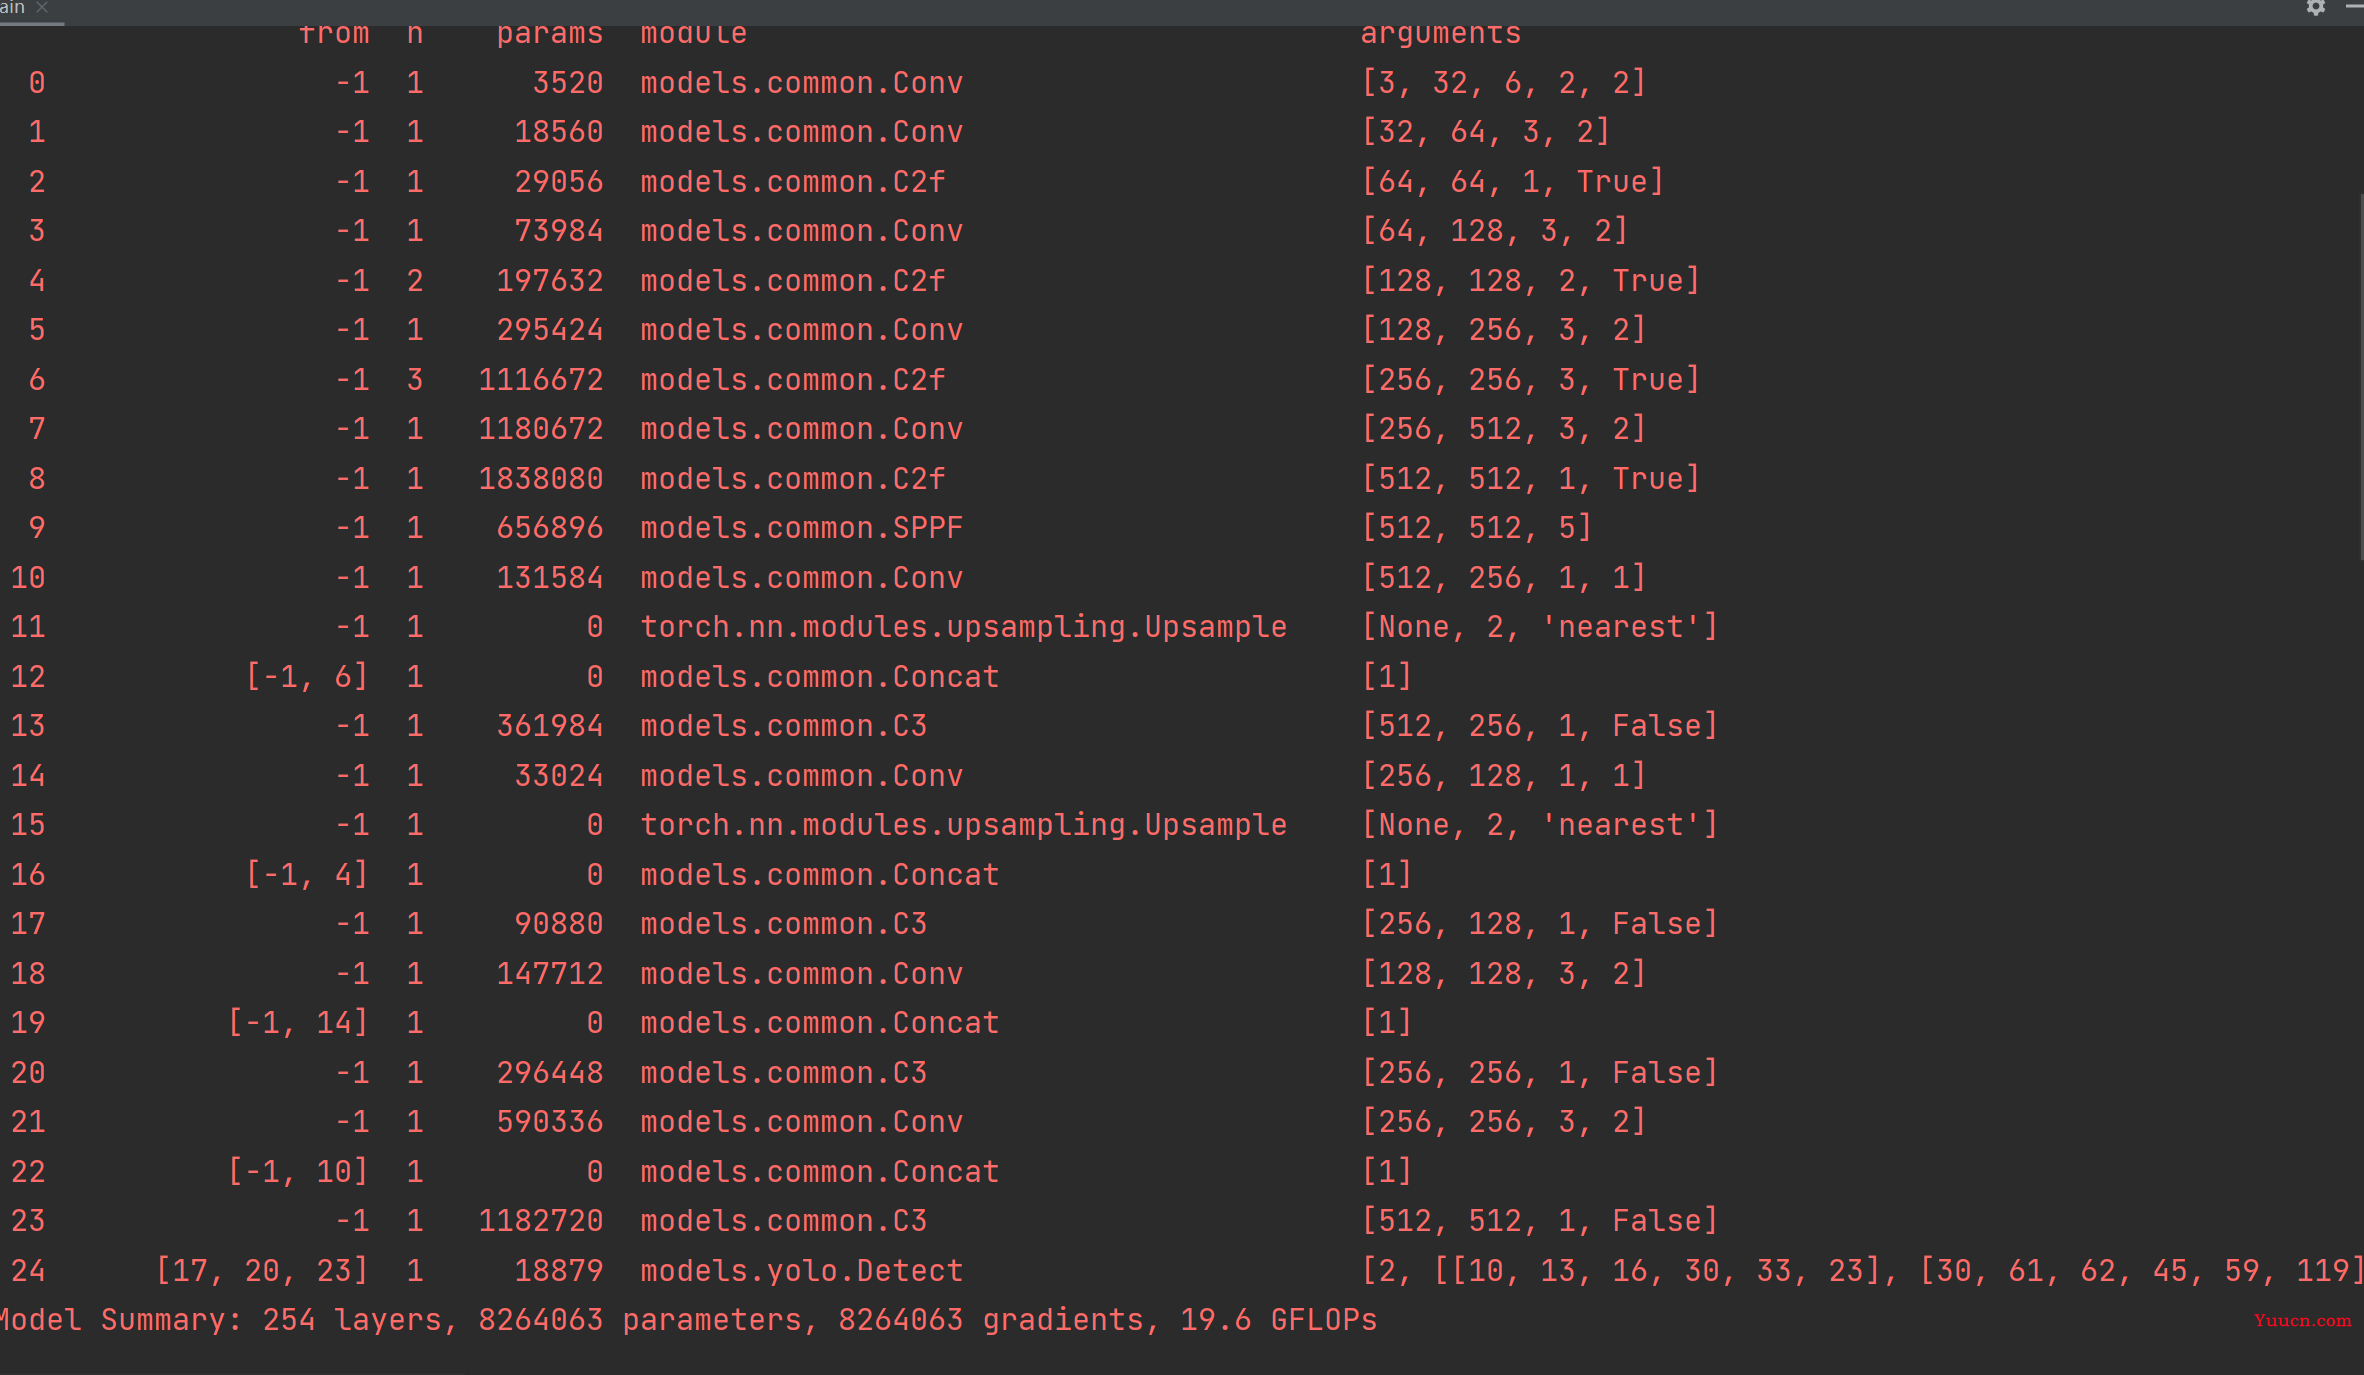Click the console vertical scrollbar

[x=2361, y=380]
